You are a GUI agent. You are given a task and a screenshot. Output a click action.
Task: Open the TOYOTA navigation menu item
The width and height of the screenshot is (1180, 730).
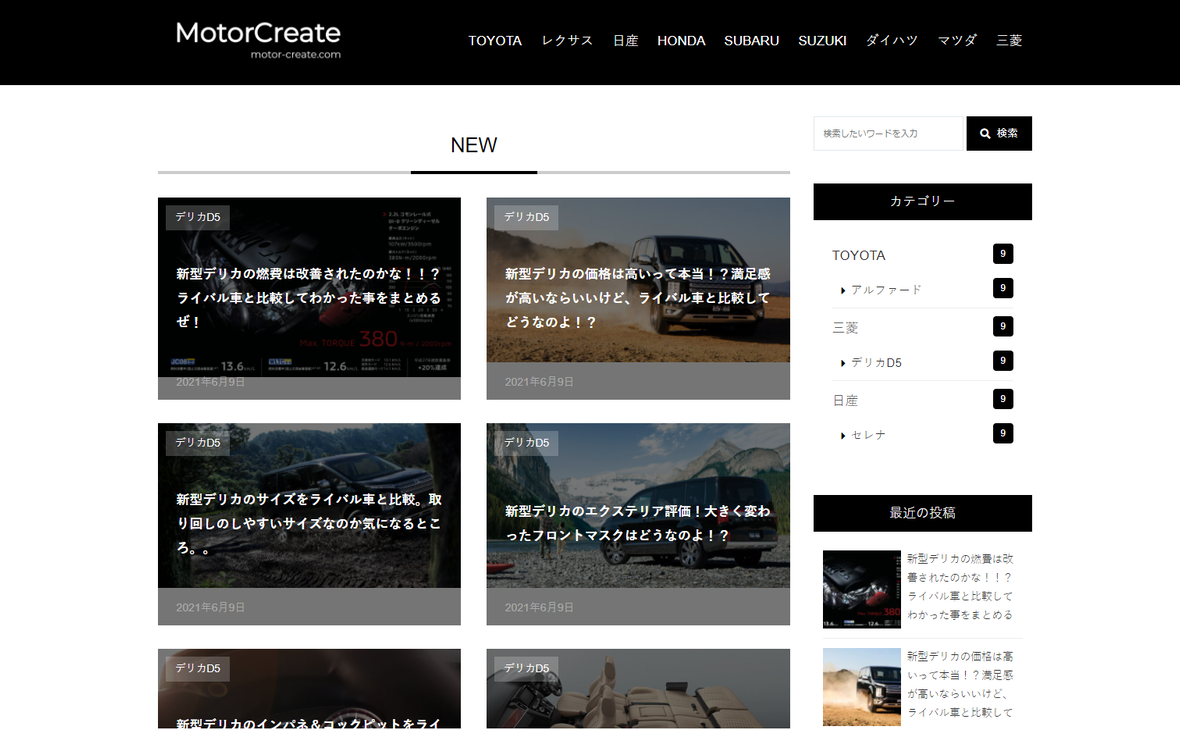(x=494, y=41)
